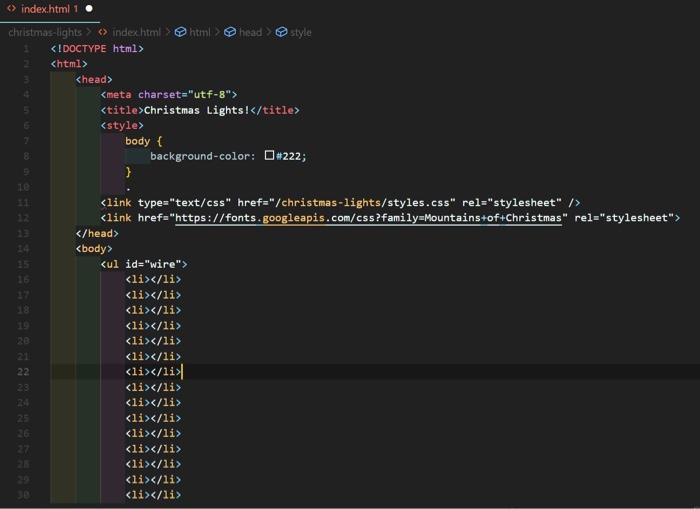Click the closing brace on line 9
This screenshot has width=700, height=509.
click(x=128, y=171)
